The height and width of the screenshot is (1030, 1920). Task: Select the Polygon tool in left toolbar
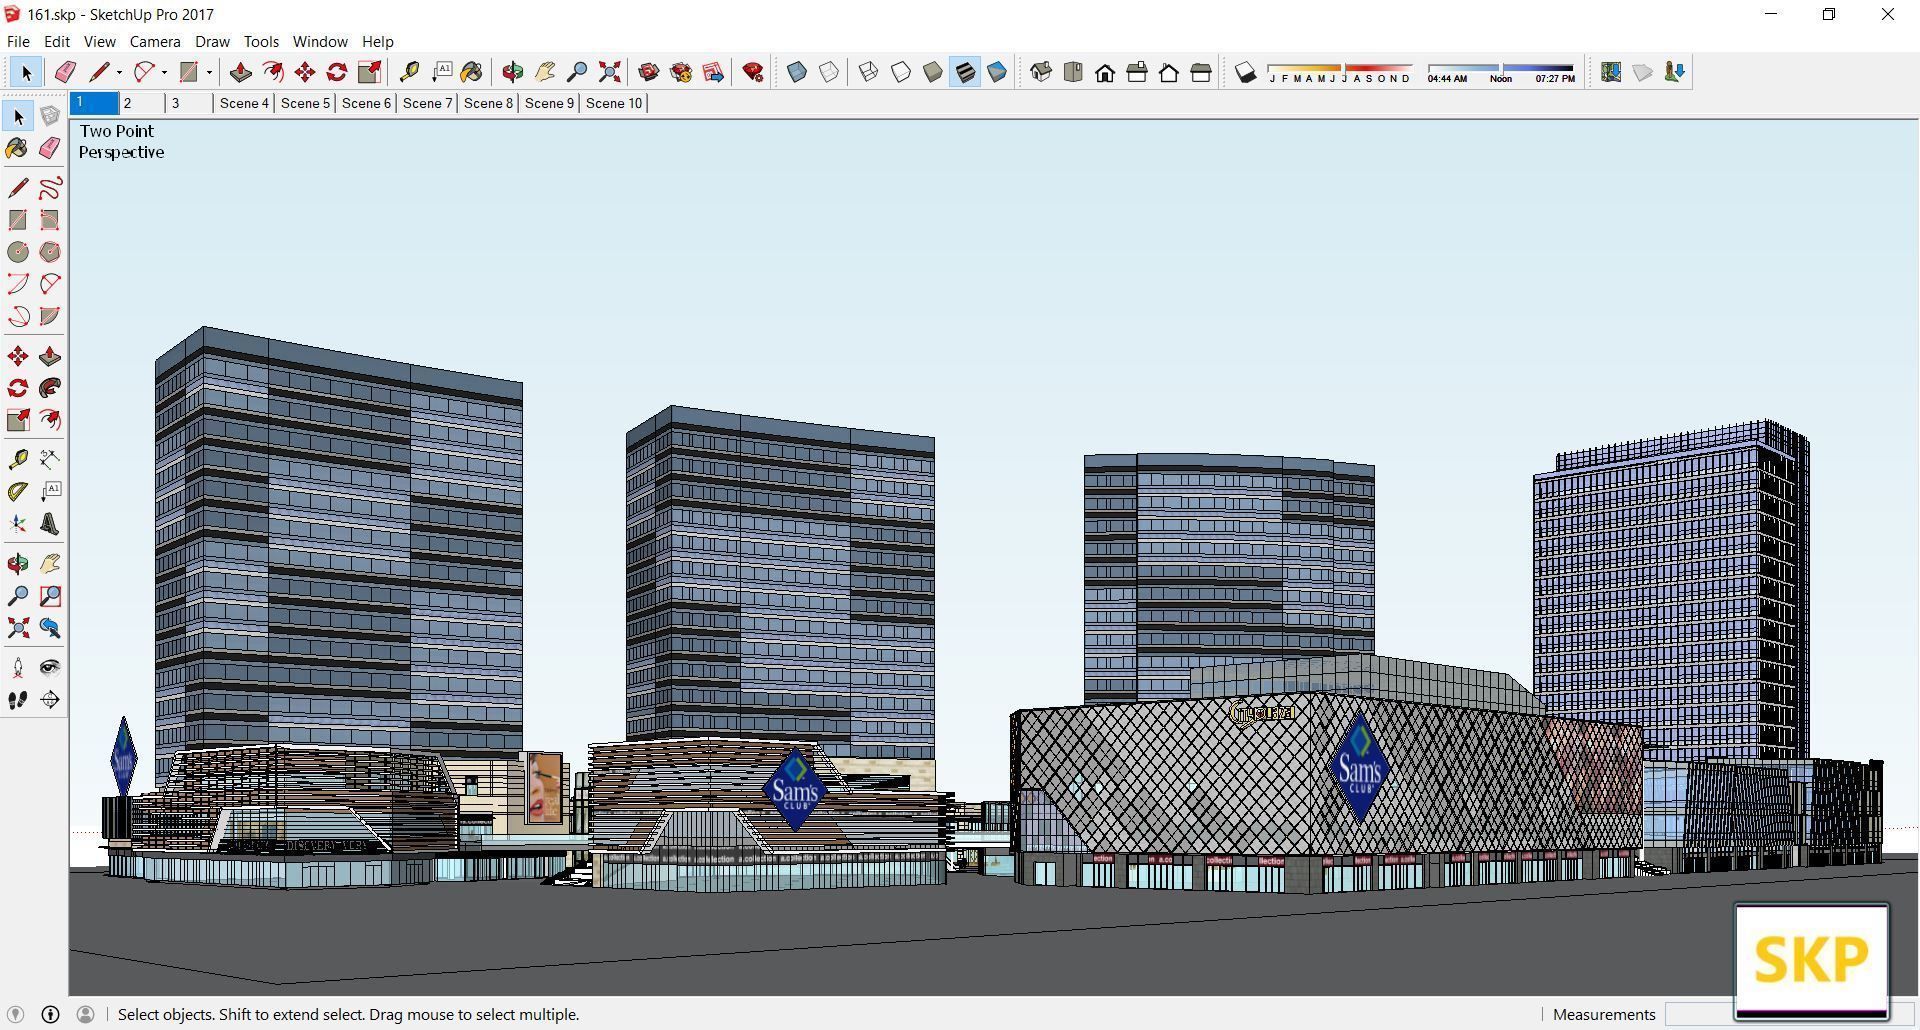(50, 252)
